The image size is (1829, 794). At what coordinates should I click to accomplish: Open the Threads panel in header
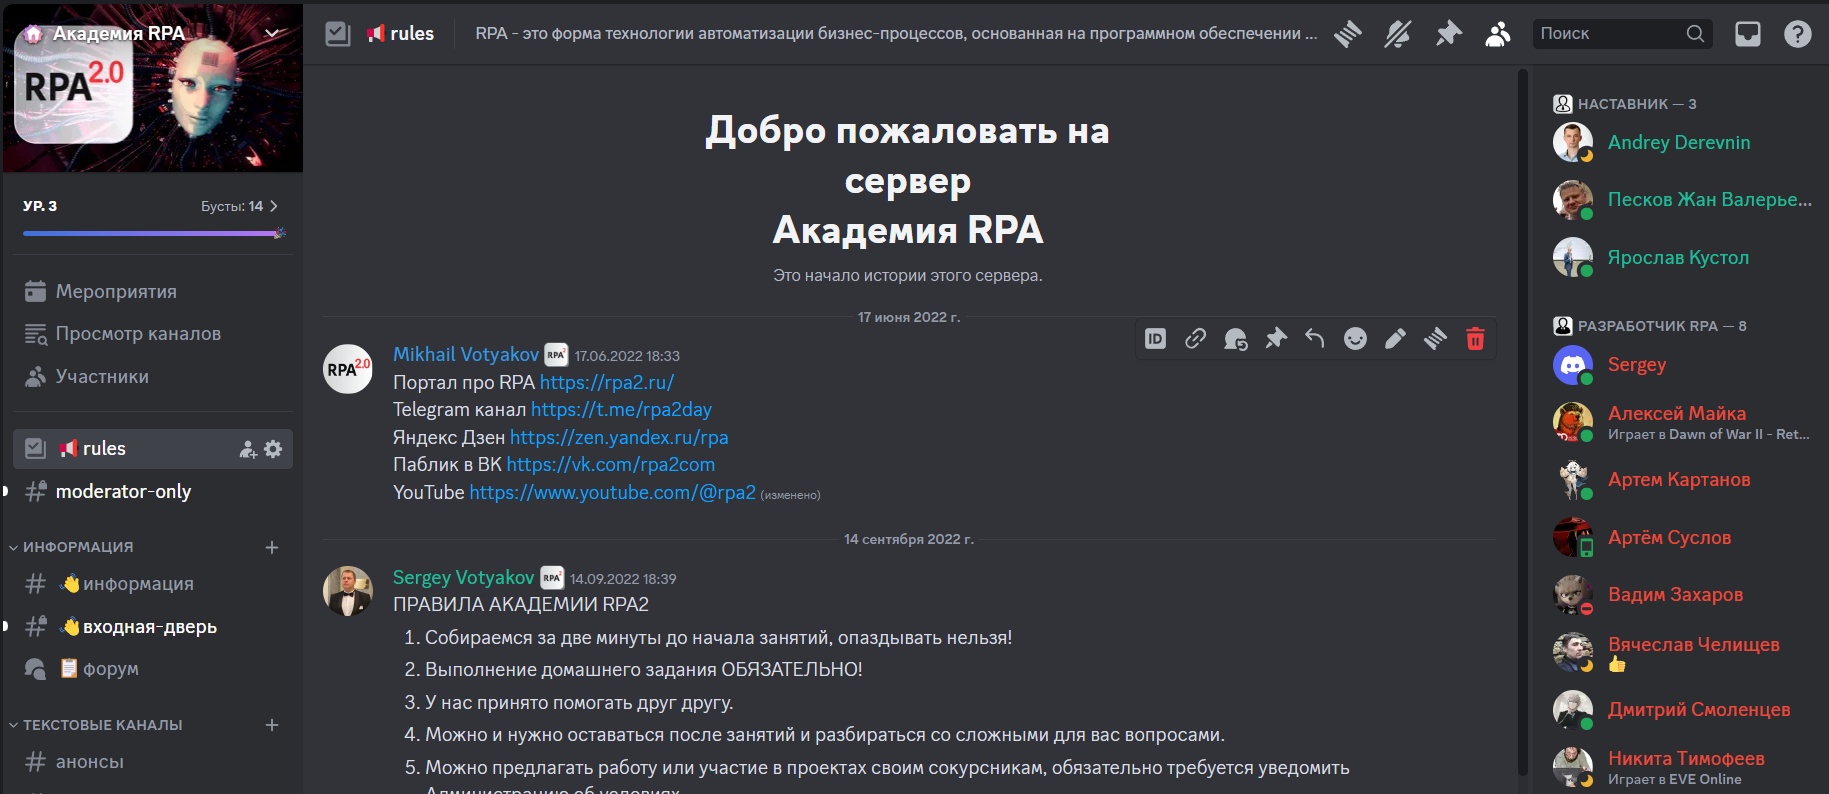coord(1348,34)
